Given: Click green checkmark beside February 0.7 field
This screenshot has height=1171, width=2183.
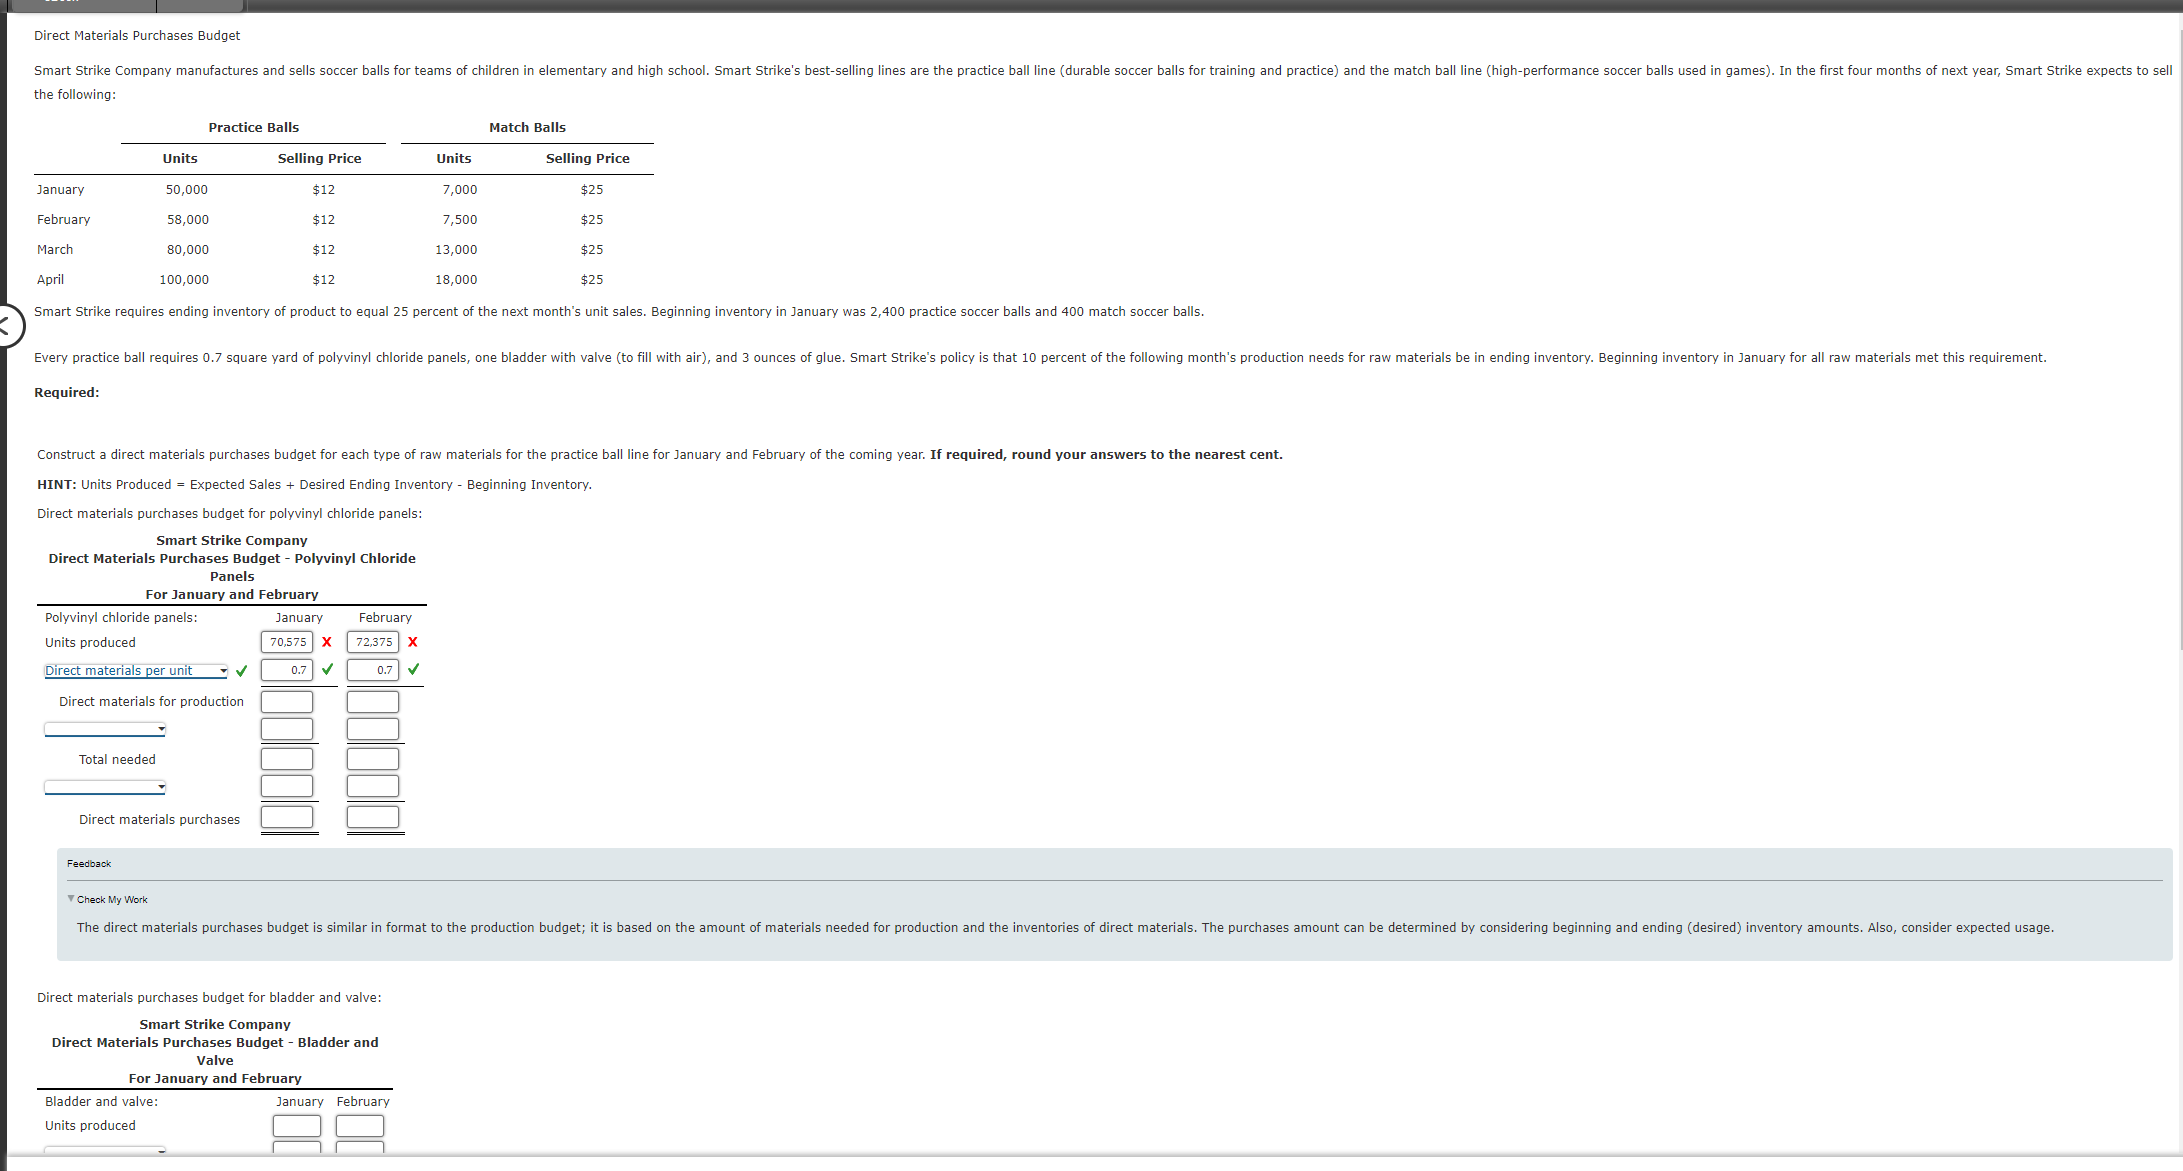Looking at the screenshot, I should click(413, 669).
